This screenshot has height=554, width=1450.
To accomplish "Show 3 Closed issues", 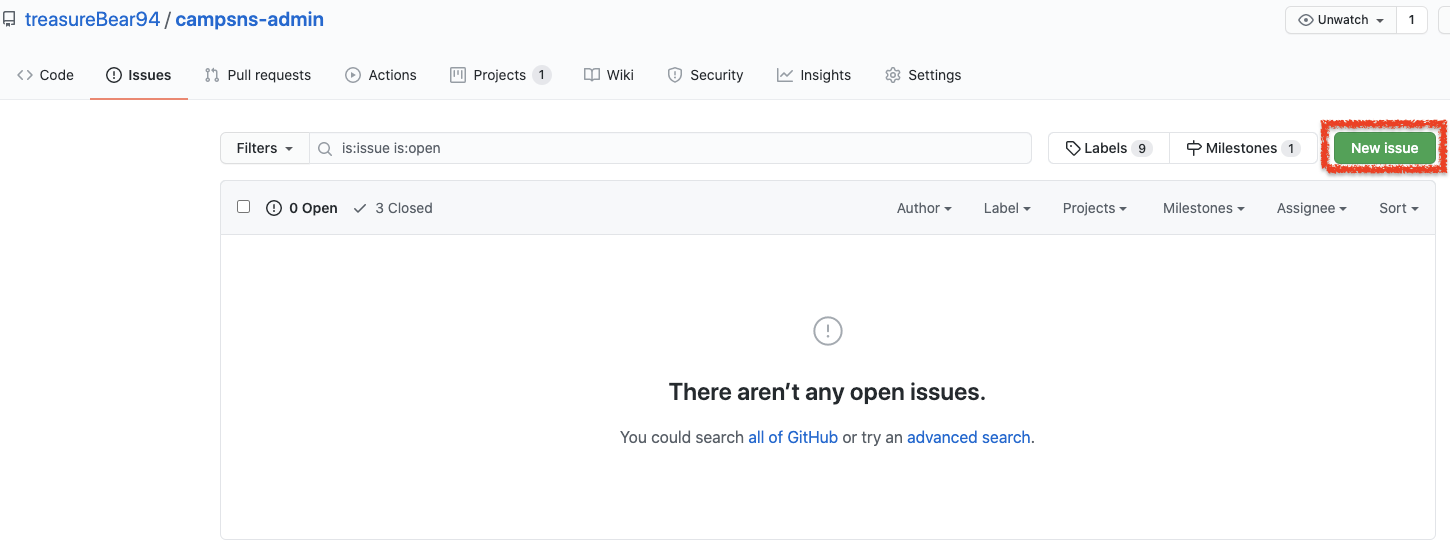I will (393, 208).
